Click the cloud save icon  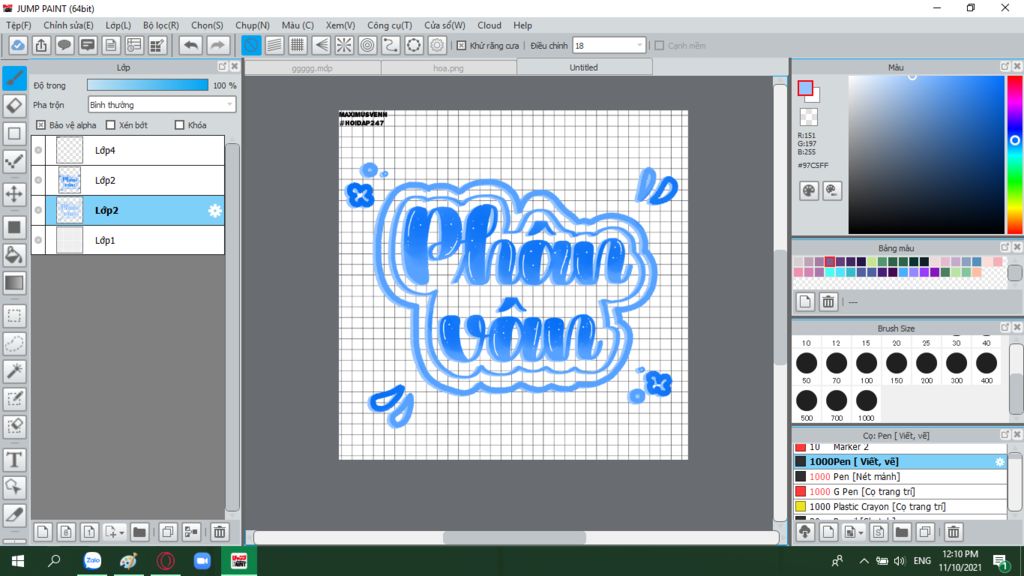(18, 45)
